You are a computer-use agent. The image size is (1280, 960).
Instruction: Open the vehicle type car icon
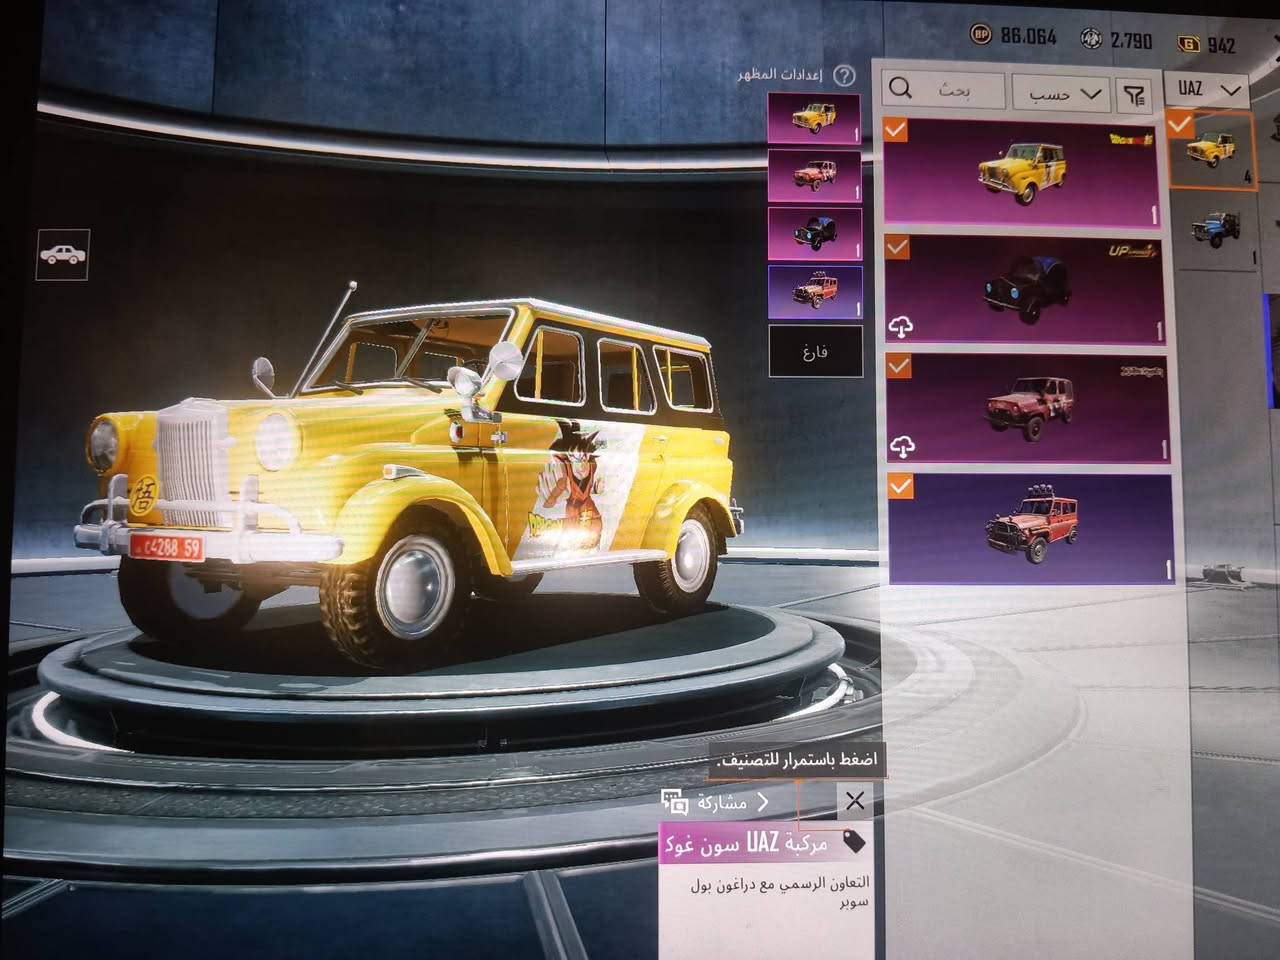tap(64, 254)
